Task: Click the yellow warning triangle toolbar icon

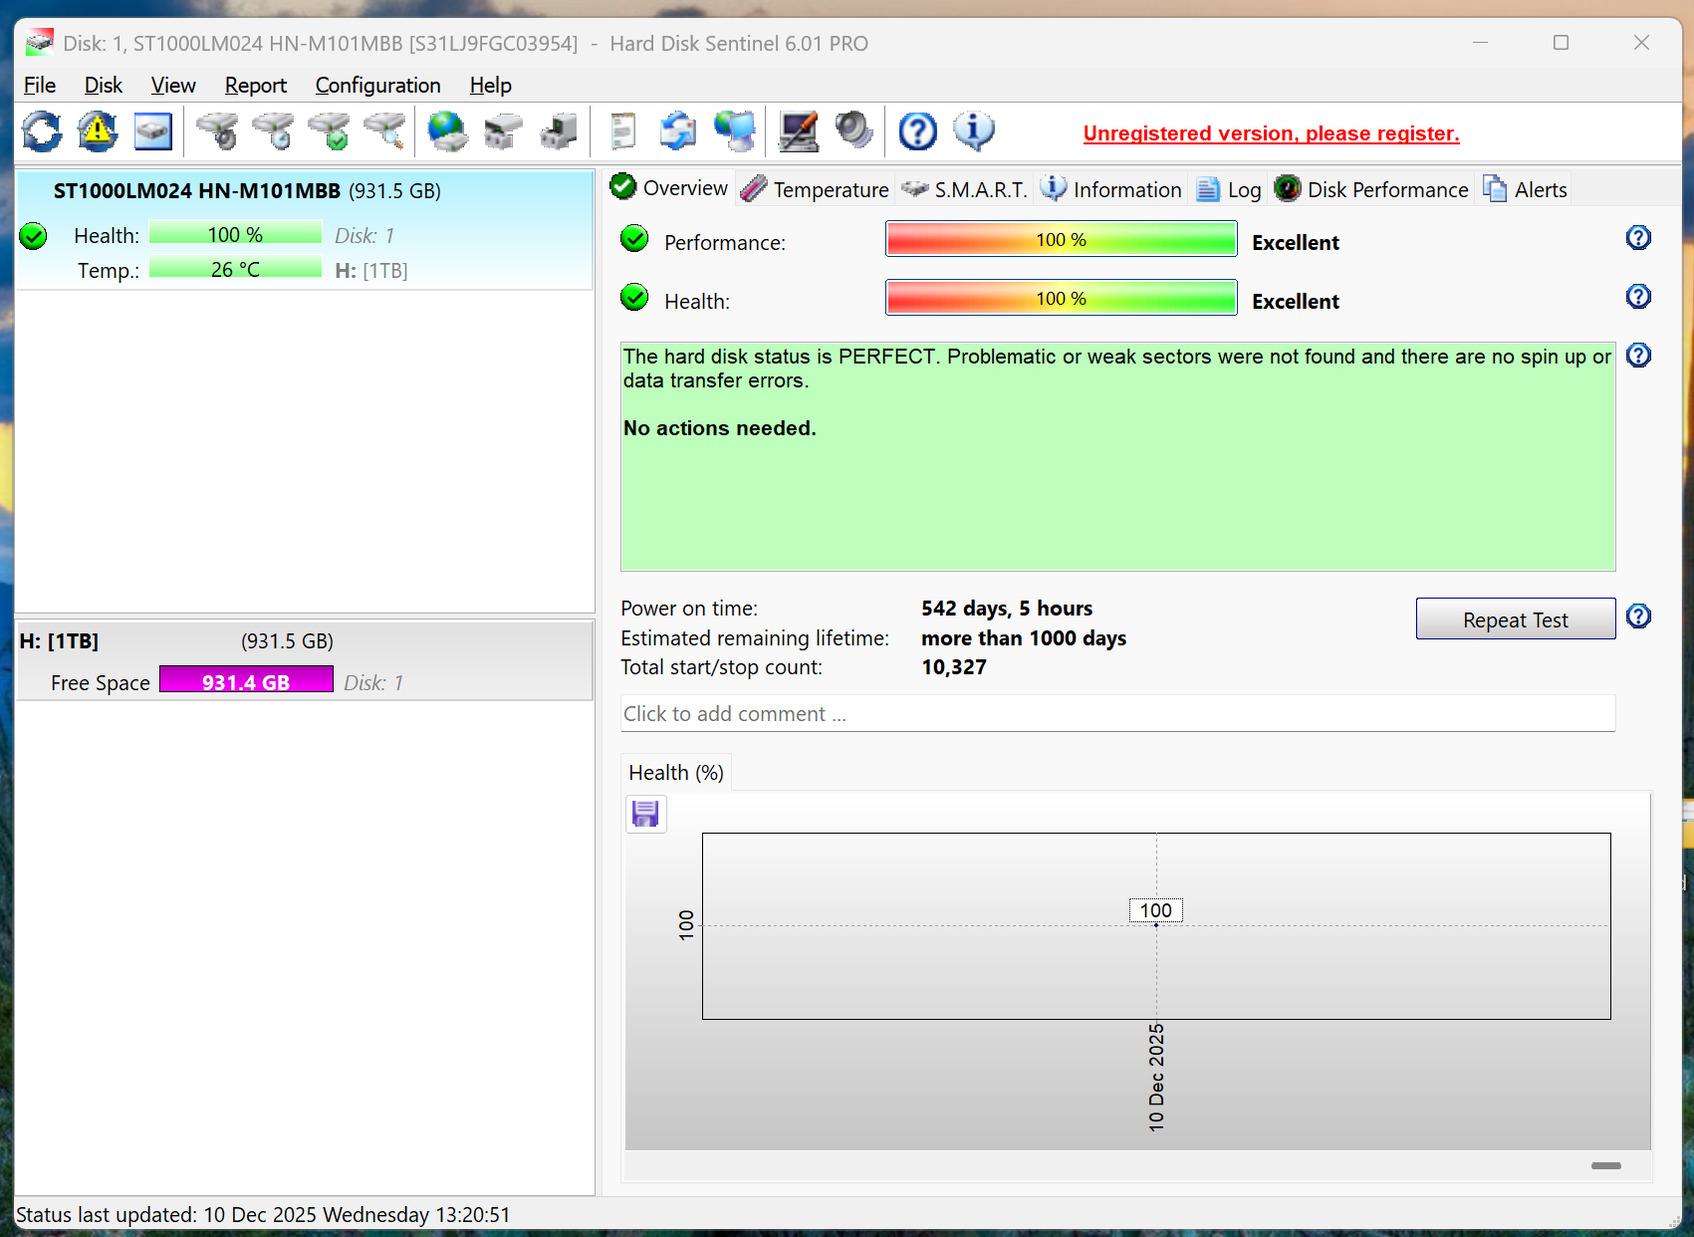Action: click(x=98, y=131)
